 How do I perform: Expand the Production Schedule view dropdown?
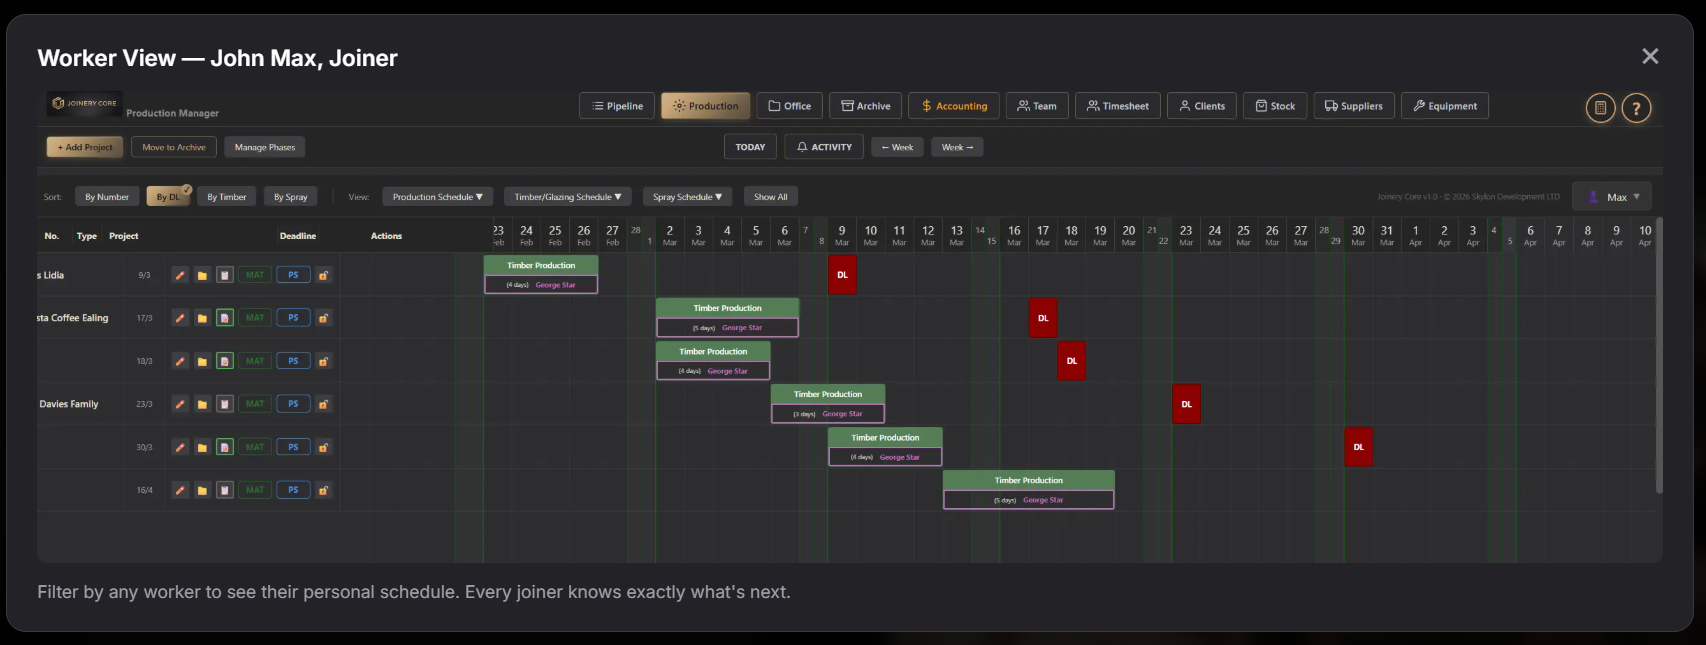(x=438, y=197)
